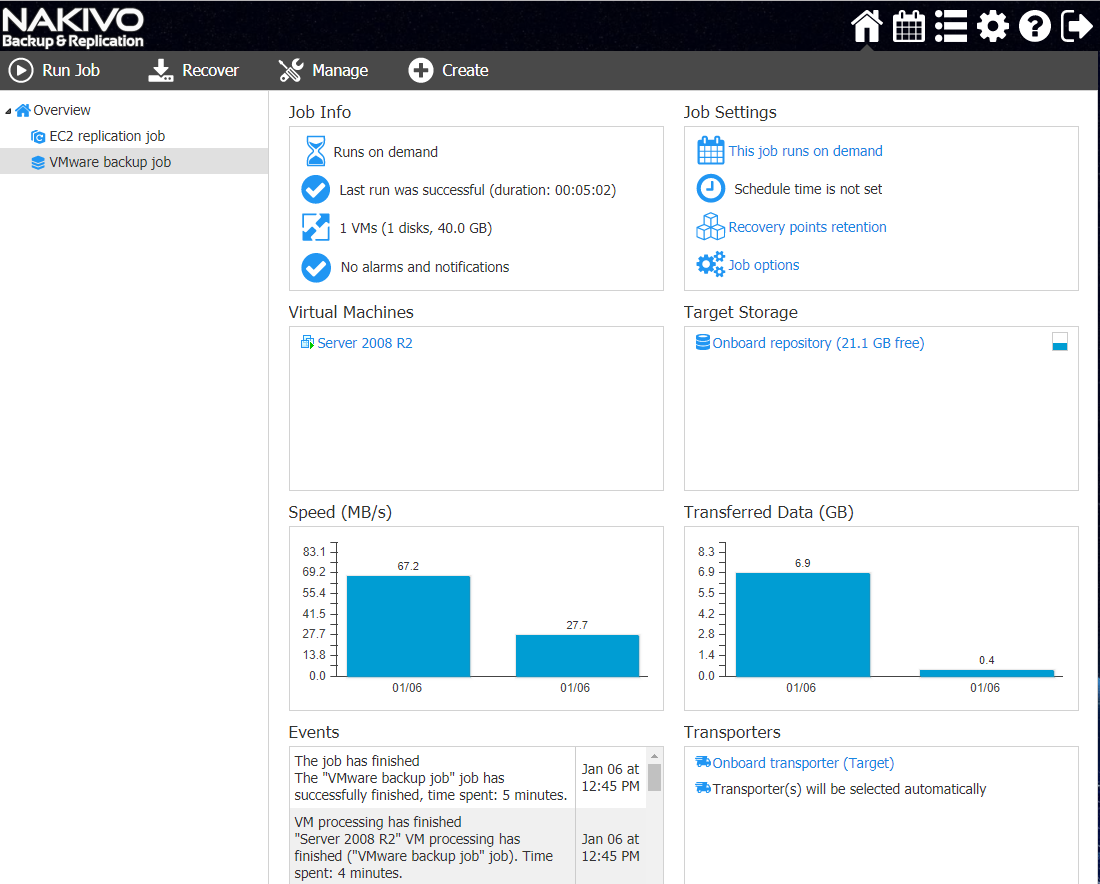This screenshot has height=884, width=1100.
Task: Click the Events list scrollbar thumb
Action: point(655,777)
